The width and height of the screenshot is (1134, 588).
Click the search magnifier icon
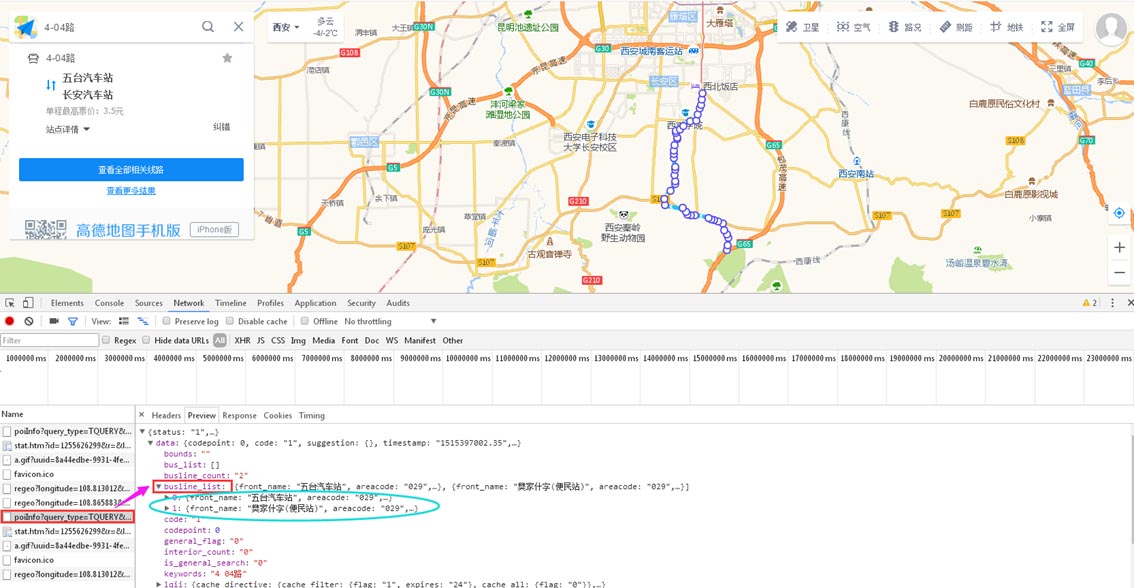208,27
